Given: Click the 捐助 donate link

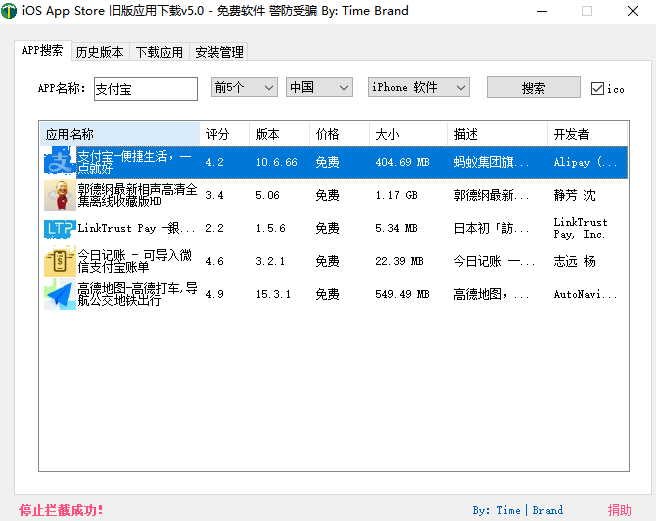Looking at the screenshot, I should pyautogui.click(x=619, y=510).
